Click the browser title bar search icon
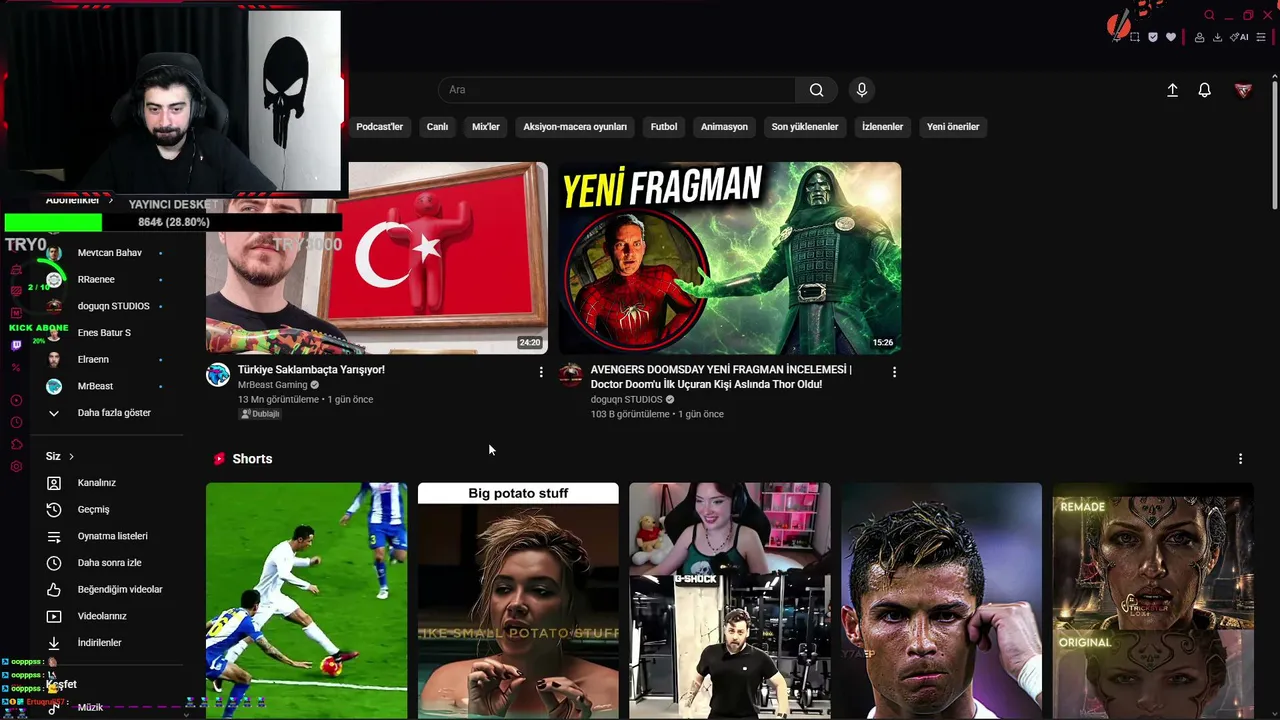 coord(1210,15)
